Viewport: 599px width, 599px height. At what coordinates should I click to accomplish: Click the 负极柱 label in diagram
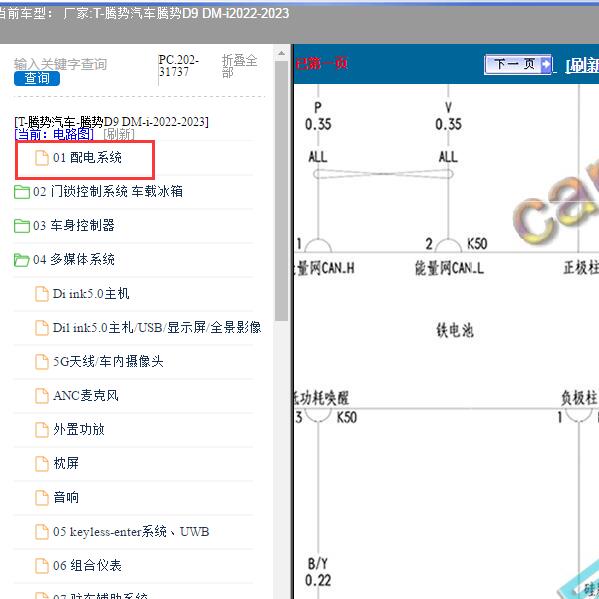coord(579,398)
